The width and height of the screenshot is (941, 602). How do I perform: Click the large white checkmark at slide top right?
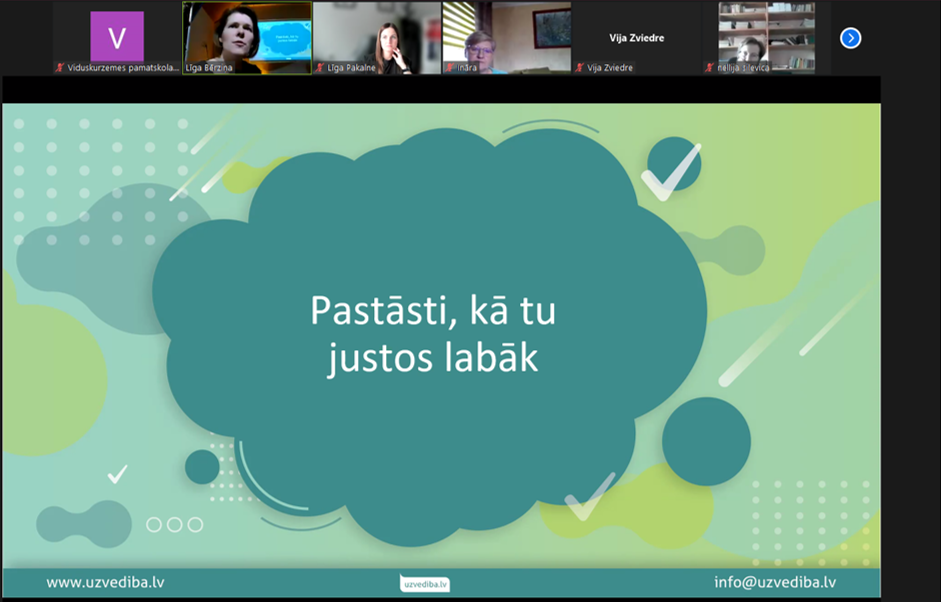pyautogui.click(x=671, y=172)
